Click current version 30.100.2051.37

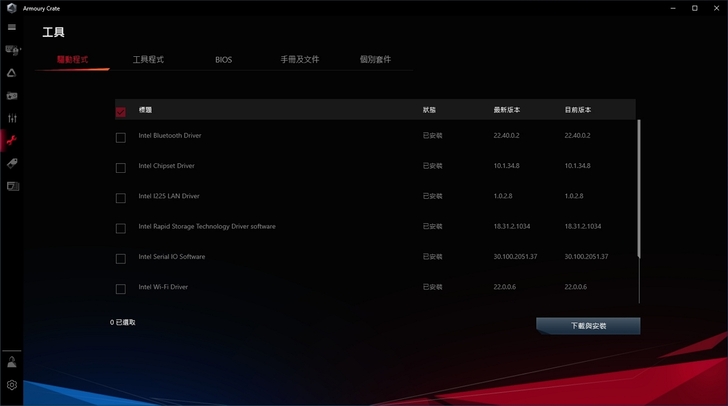point(586,256)
